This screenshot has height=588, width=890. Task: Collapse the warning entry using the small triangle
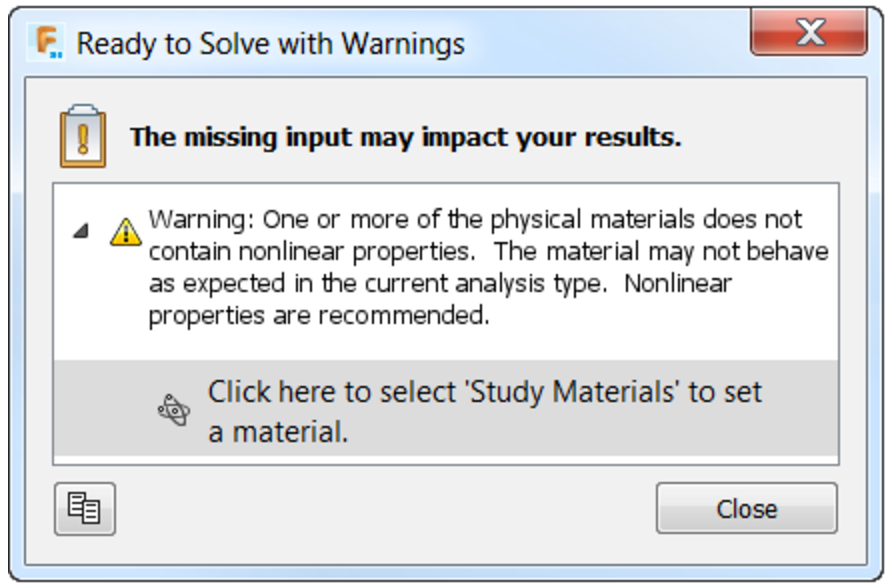click(82, 231)
